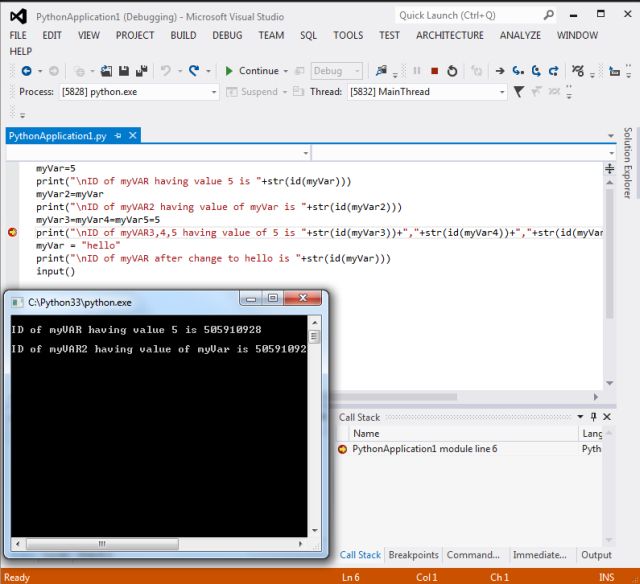Open the Solution Explorer side tab
Image resolution: width=640 pixels, height=584 pixels.
click(x=628, y=161)
